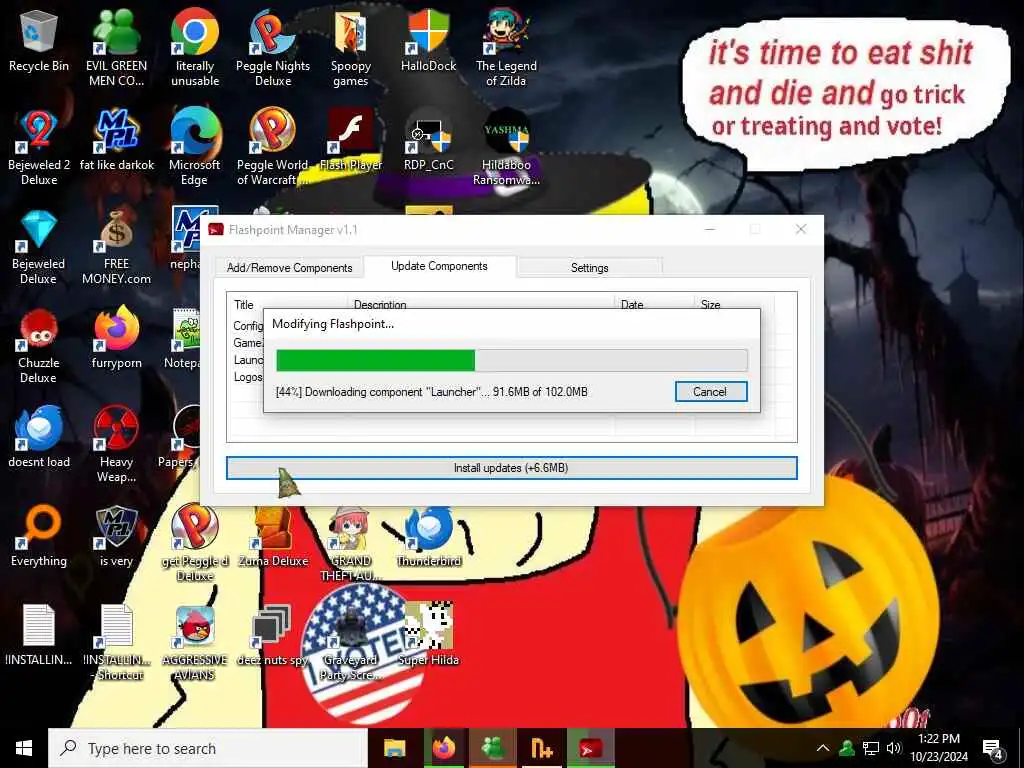Focus the Type here to search box
The image size is (1024, 768).
tap(208, 748)
